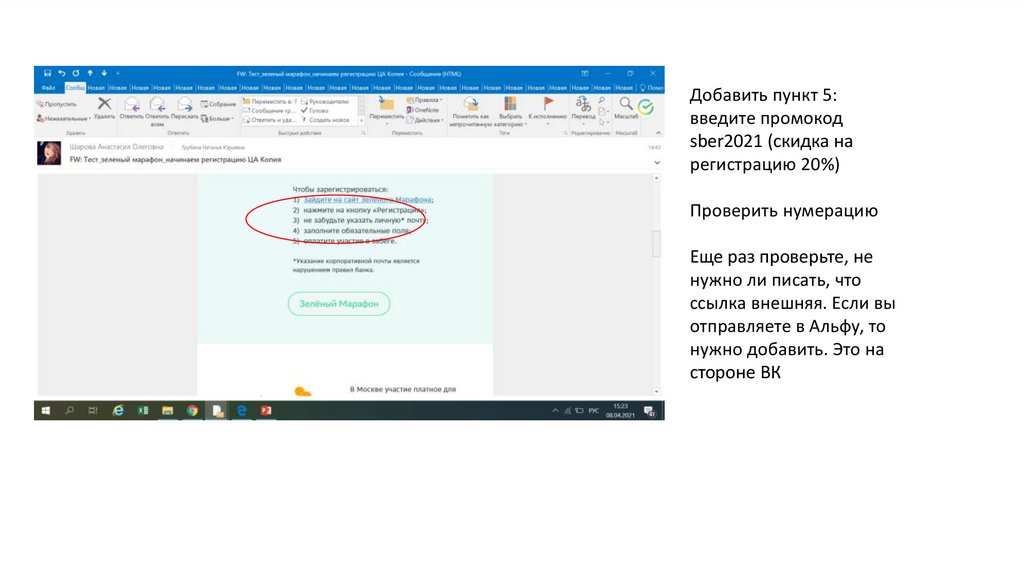The image size is (1024, 574).
Task: Open Internet Explorer from the taskbar
Action: coord(118,411)
